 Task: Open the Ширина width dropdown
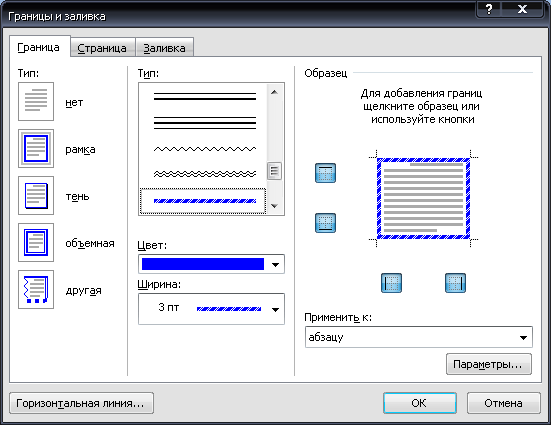[x=276, y=309]
